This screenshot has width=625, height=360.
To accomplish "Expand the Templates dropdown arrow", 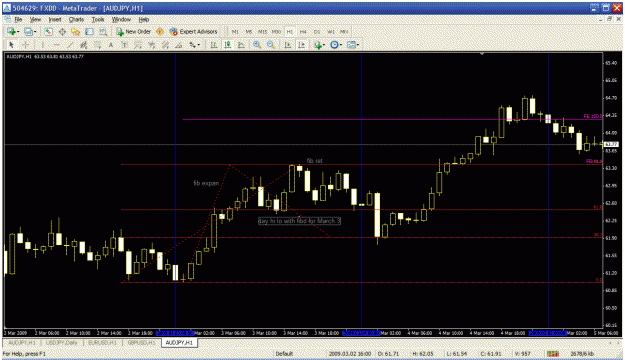I will (358, 45).
